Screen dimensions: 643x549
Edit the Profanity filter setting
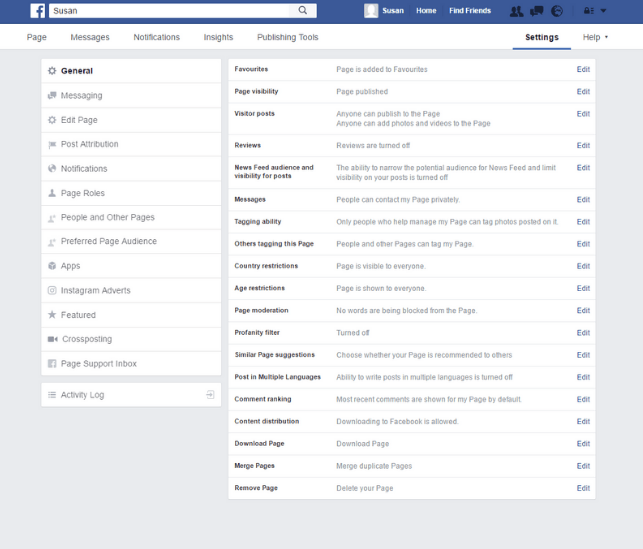[x=583, y=333]
